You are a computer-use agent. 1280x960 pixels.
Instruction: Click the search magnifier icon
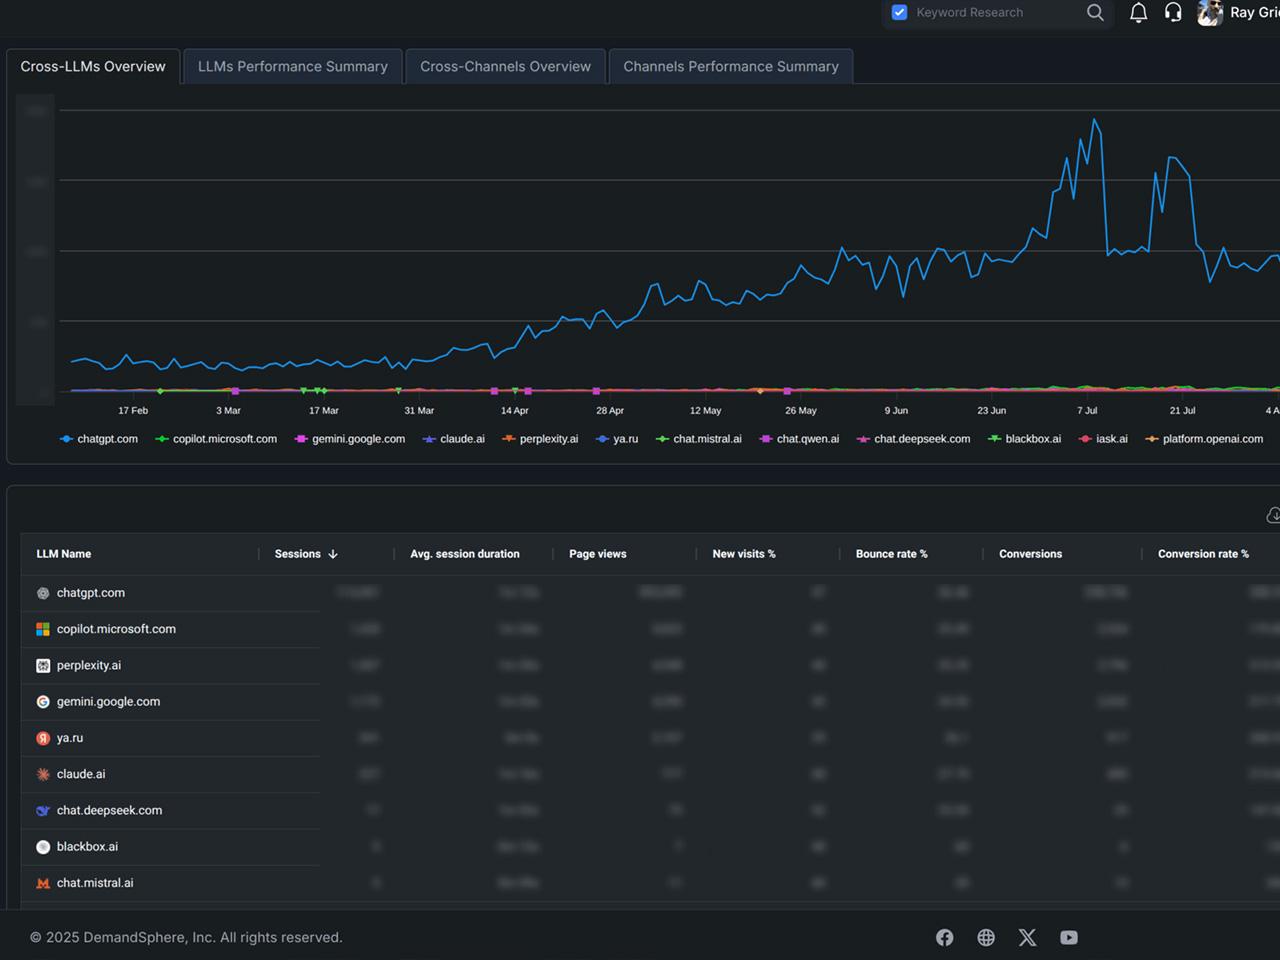(1095, 13)
